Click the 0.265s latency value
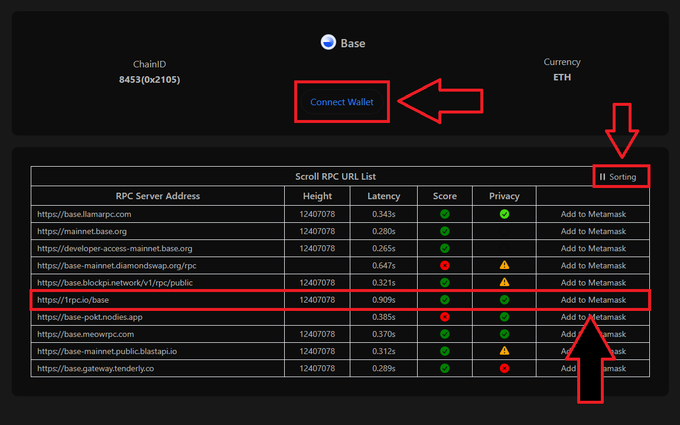The height and width of the screenshot is (425, 680). 383,248
